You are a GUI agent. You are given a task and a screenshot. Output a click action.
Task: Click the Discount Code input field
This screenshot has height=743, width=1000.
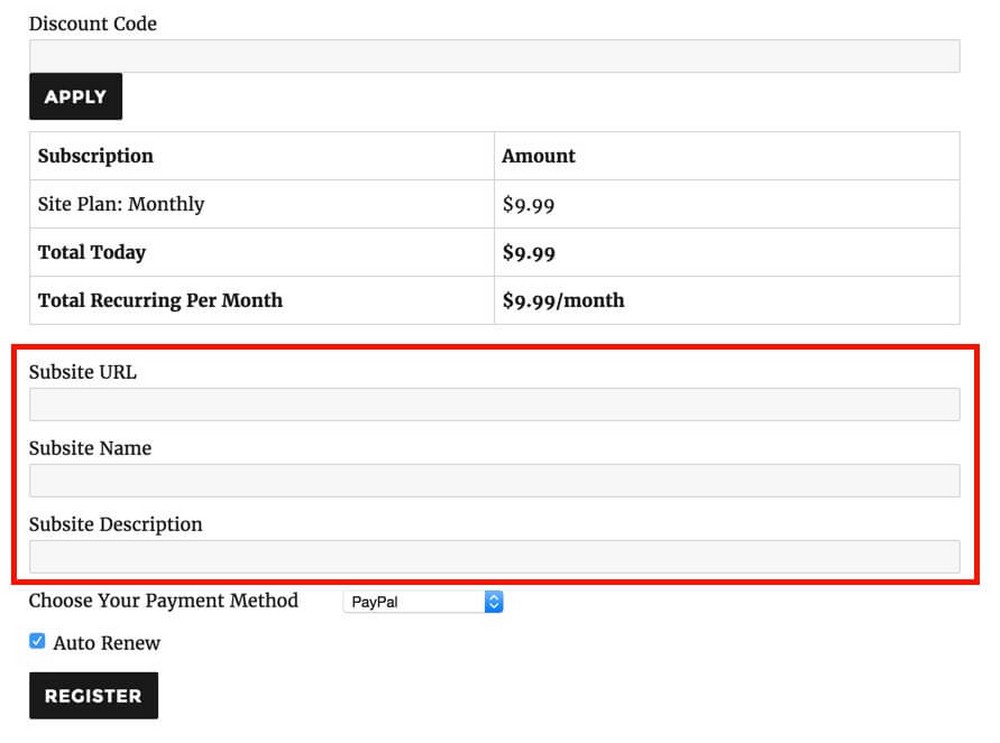coord(494,56)
